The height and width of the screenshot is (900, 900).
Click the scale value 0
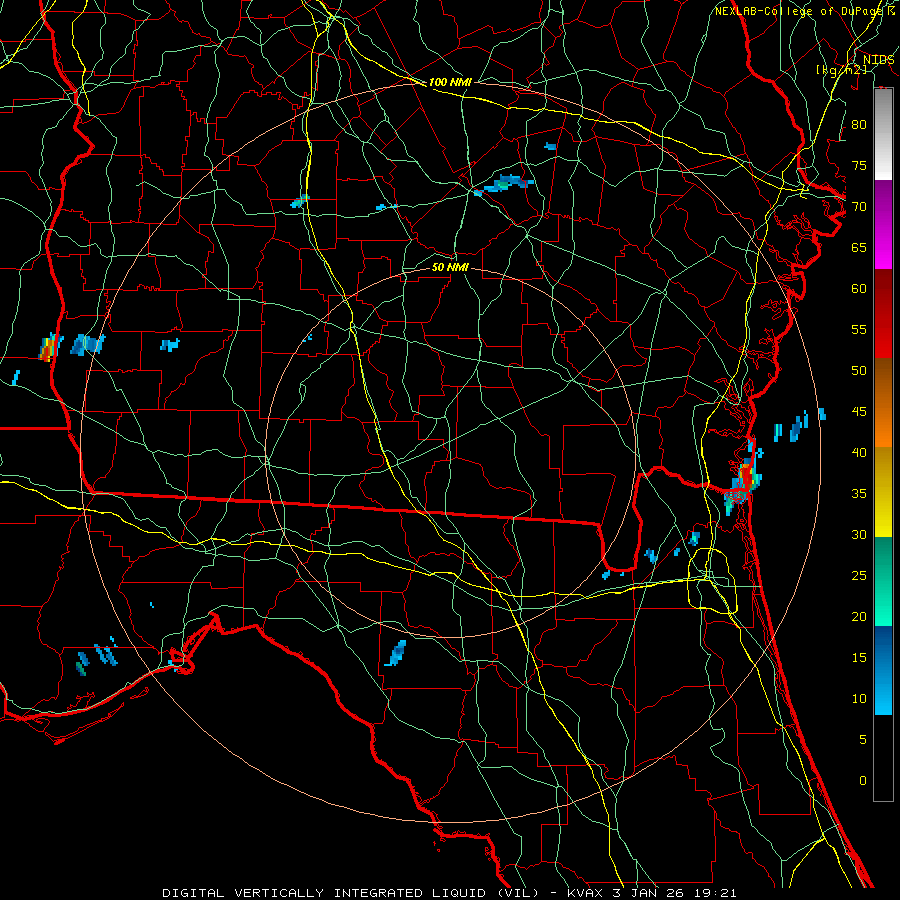coord(863,781)
